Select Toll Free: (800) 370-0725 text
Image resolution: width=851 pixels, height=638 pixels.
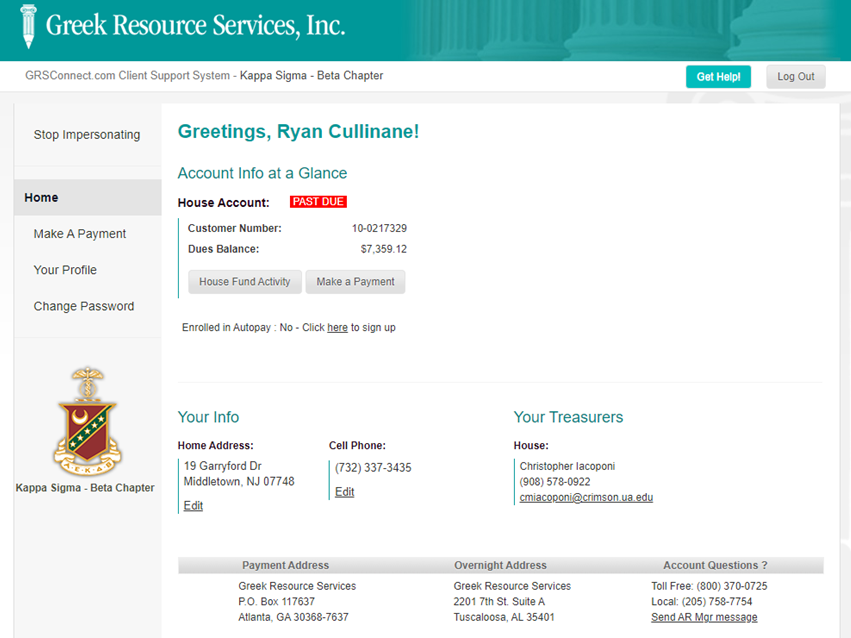coord(709,586)
